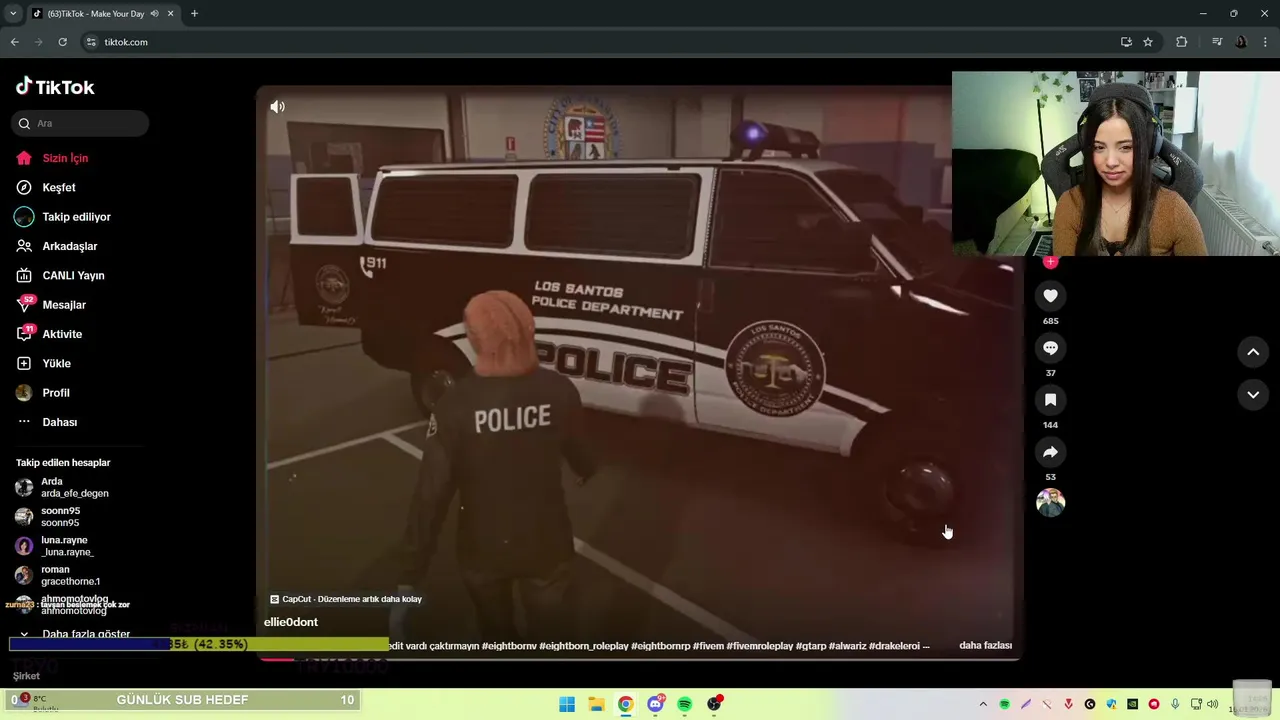This screenshot has height=720, width=1280.
Task: Open Mesajlar inbox
Action: (x=64, y=305)
